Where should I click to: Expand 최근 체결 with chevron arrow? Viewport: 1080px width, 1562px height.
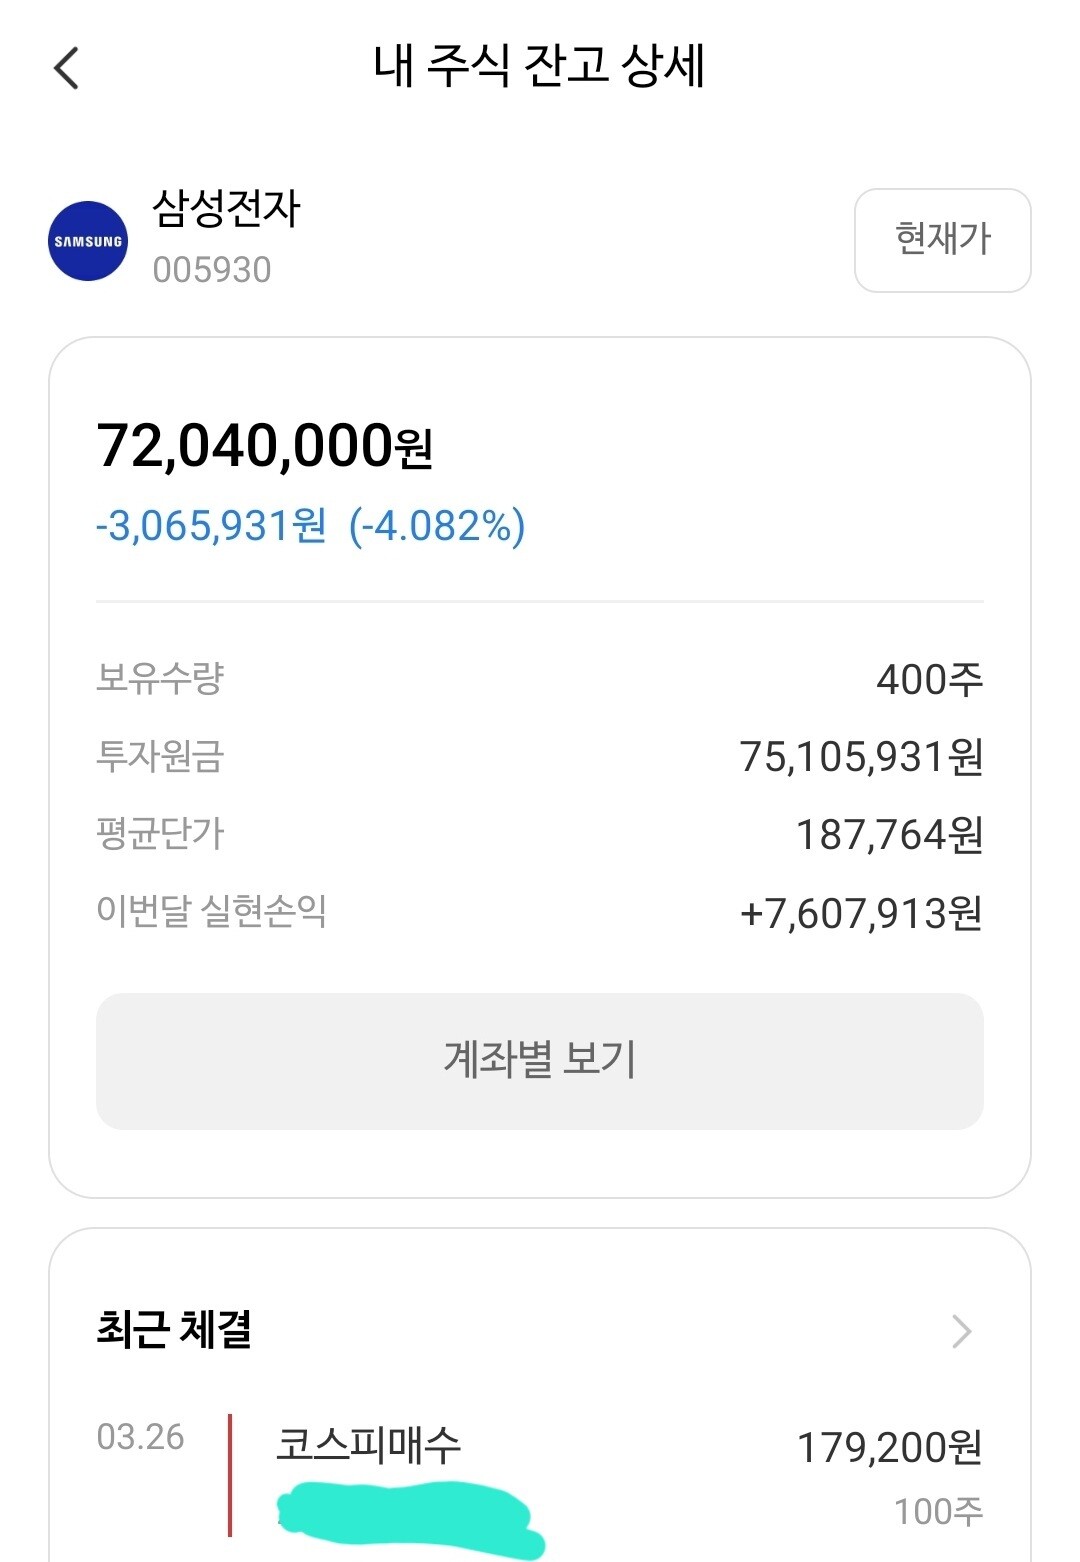click(962, 1331)
